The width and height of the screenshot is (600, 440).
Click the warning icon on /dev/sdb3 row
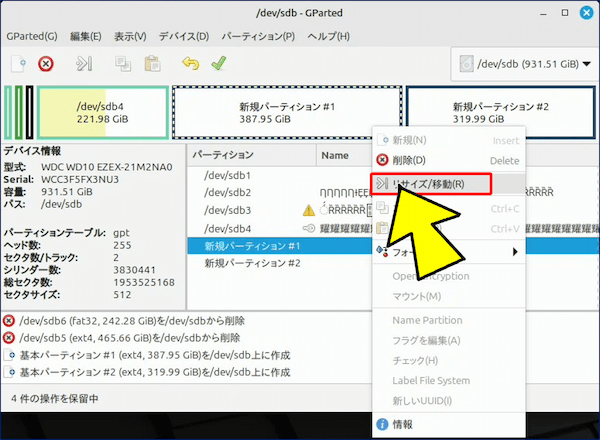point(309,210)
